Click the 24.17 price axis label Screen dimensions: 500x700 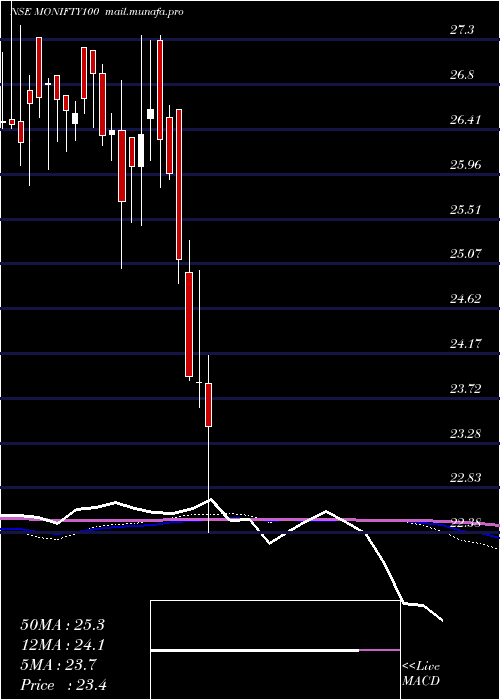[x=466, y=343]
